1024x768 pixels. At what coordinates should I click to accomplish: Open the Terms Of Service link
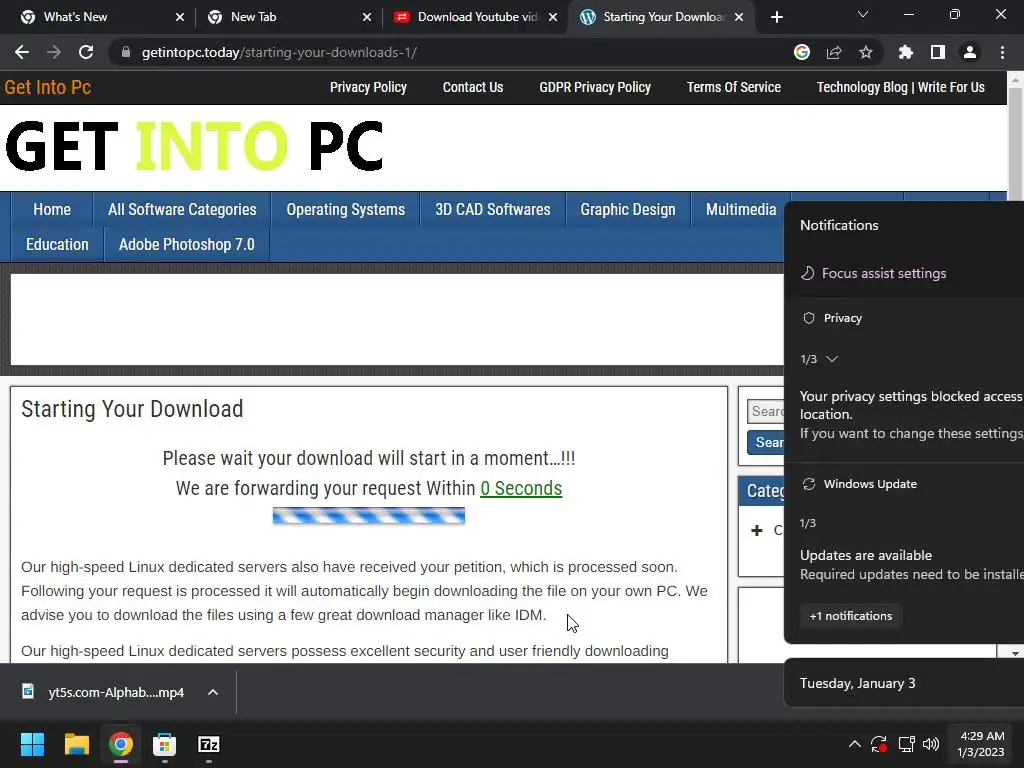[x=733, y=88]
